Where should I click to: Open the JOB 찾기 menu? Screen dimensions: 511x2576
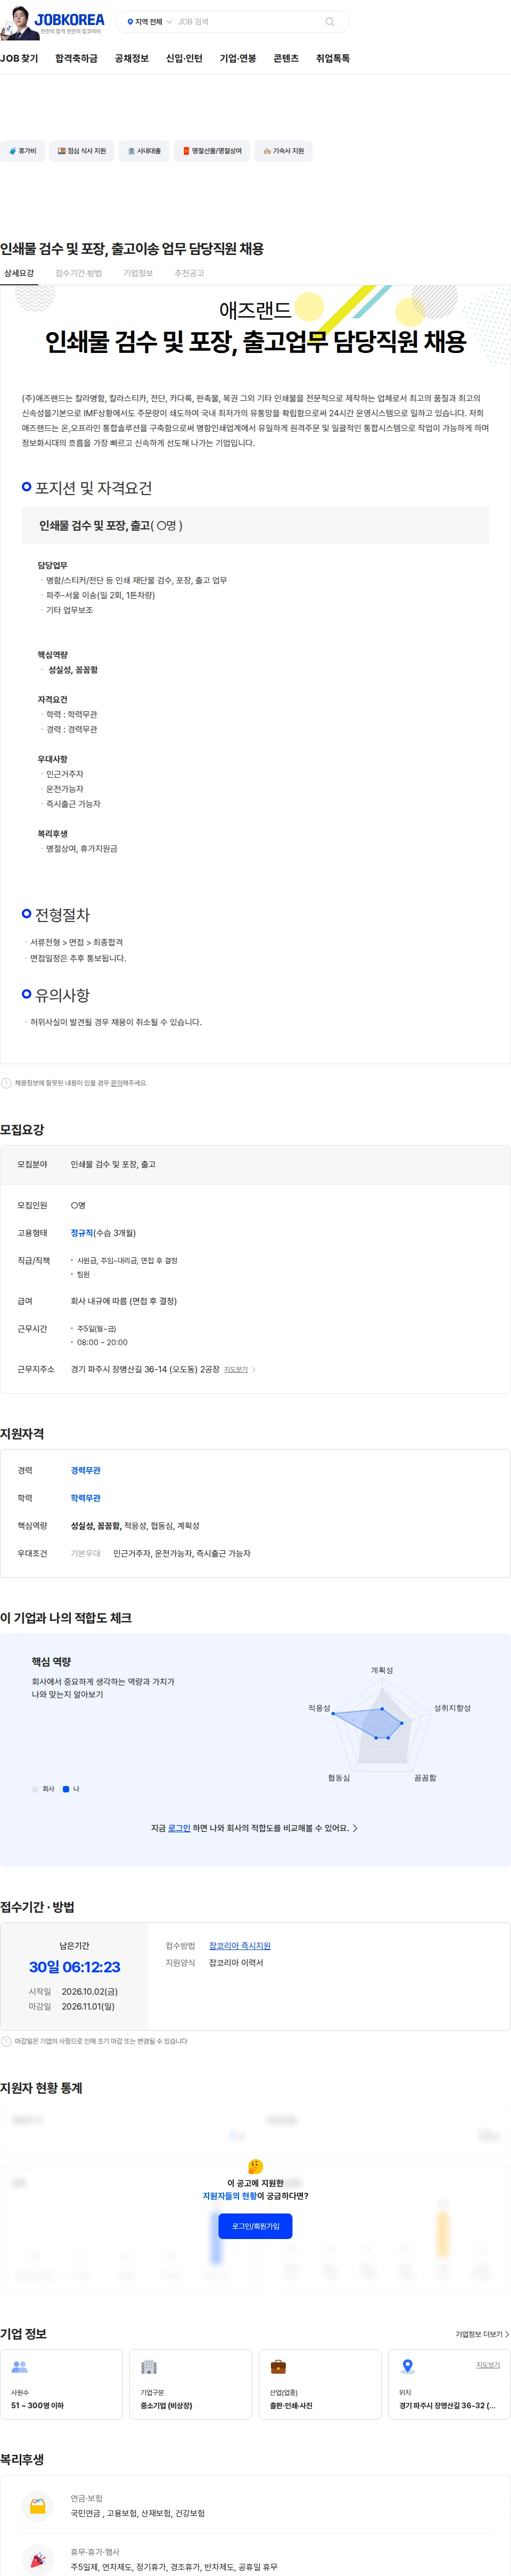tap(19, 59)
